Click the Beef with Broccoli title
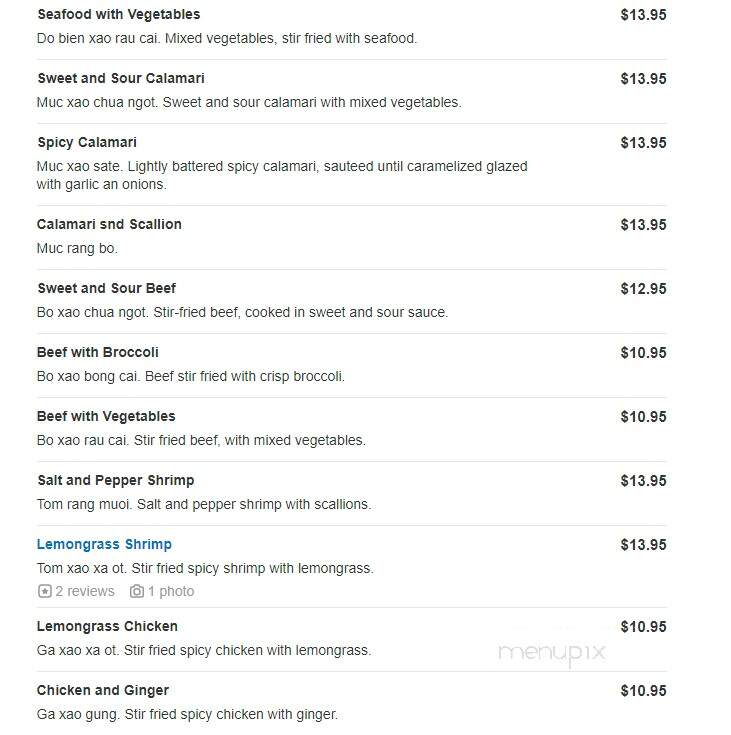 98,352
